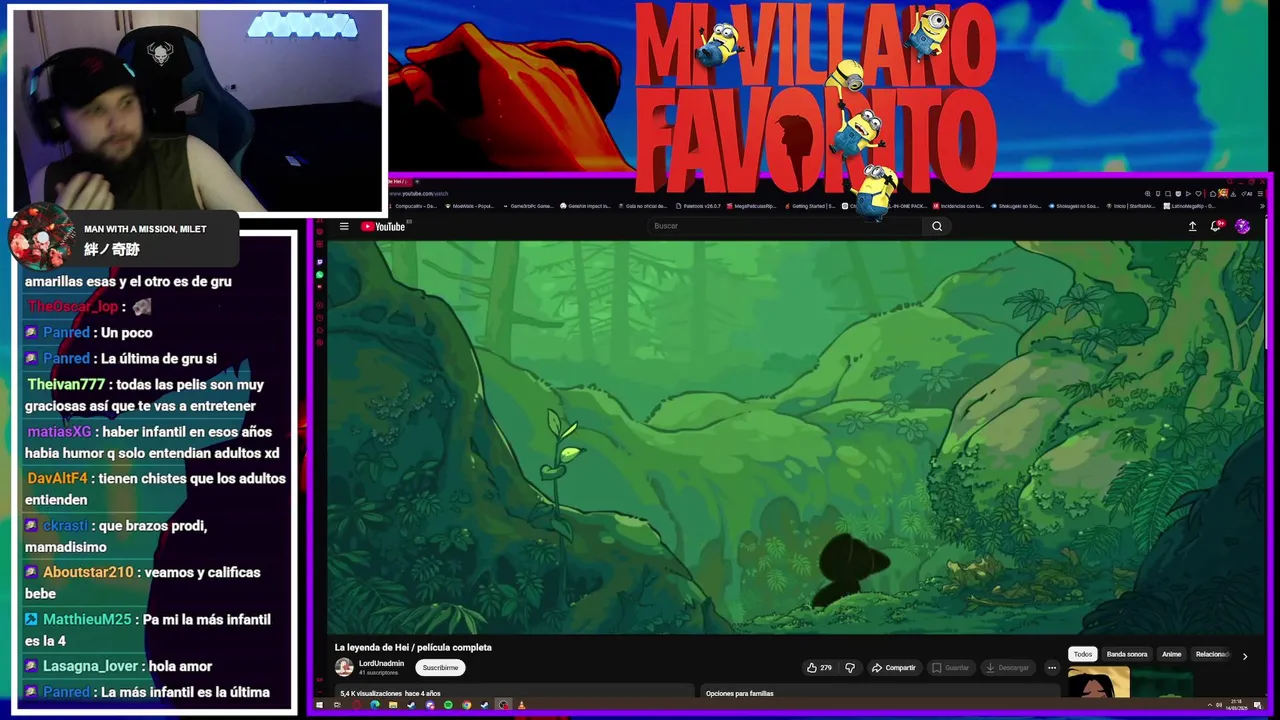Click the YouTube search magnifier button
Screen dimensions: 1280x720
tap(937, 226)
